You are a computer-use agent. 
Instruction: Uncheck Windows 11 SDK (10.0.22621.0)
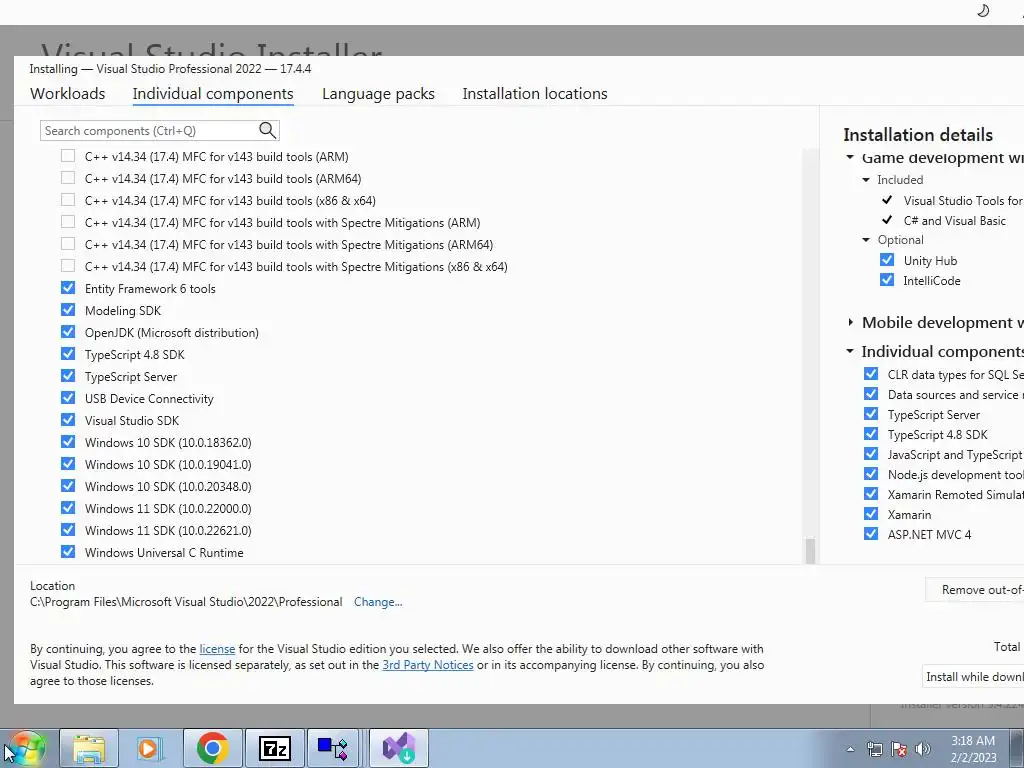tap(68, 530)
